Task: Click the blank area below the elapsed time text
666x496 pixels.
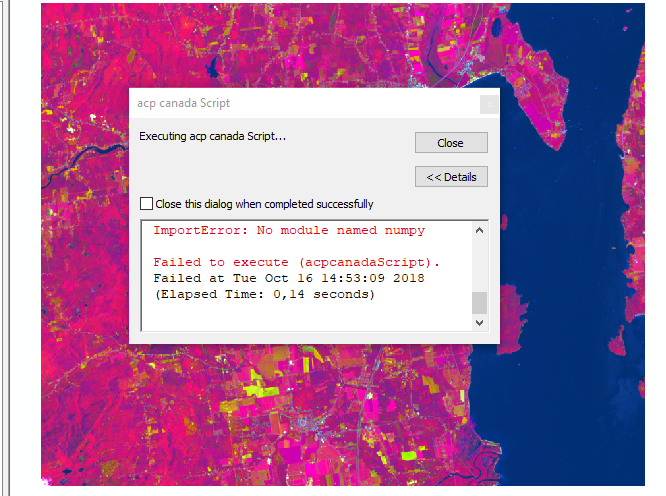Action: point(300,317)
